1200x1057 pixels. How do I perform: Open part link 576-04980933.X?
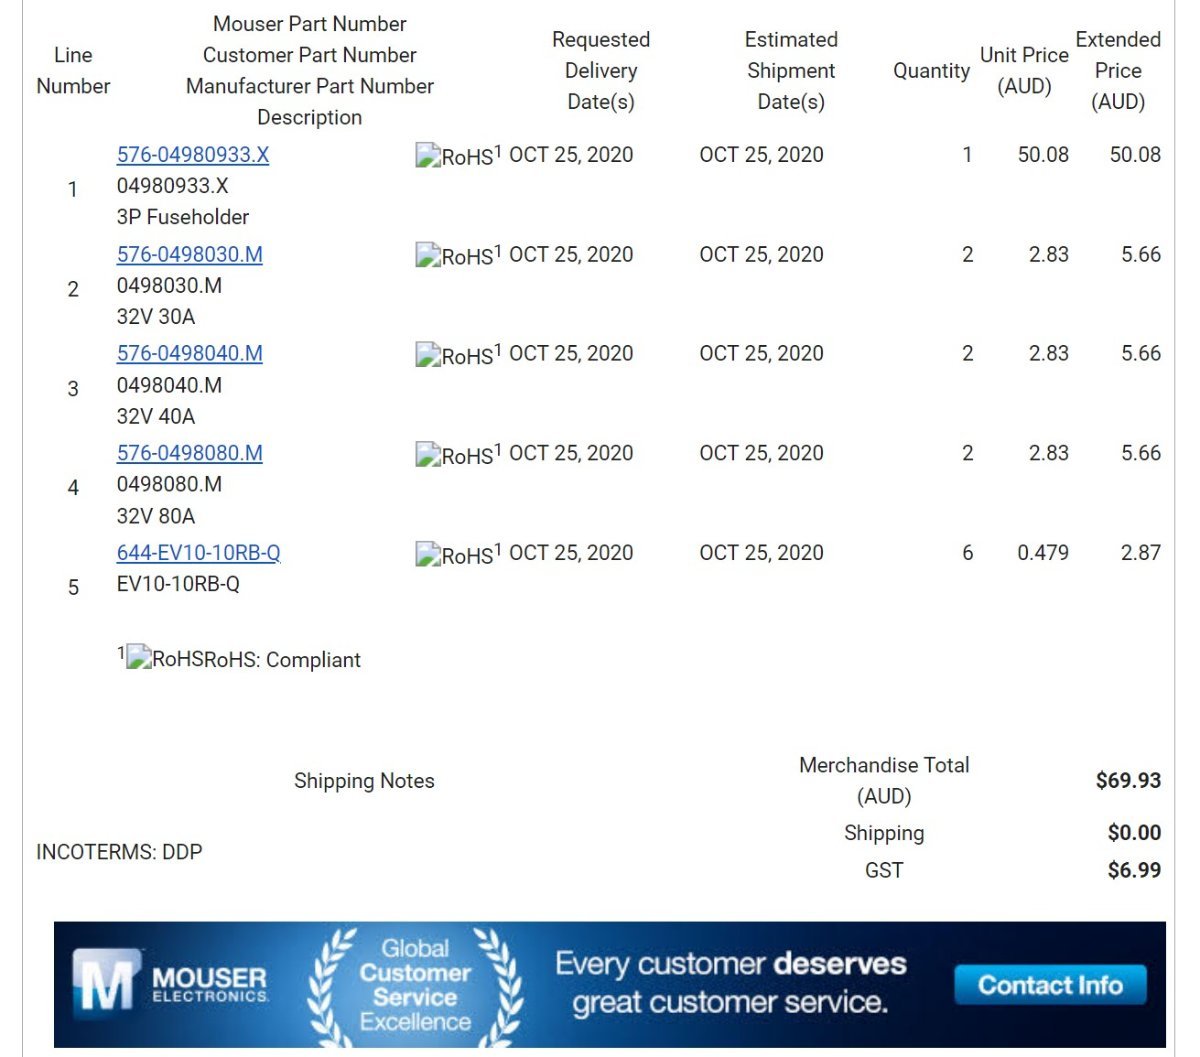pyautogui.click(x=193, y=155)
